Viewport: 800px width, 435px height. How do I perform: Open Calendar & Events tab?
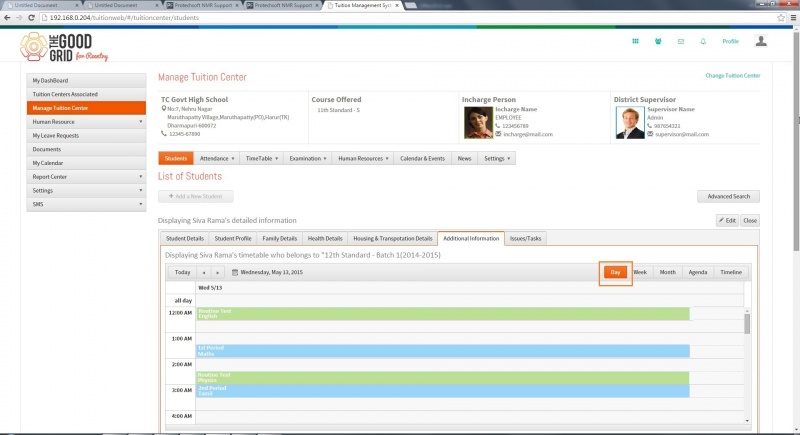click(x=422, y=159)
